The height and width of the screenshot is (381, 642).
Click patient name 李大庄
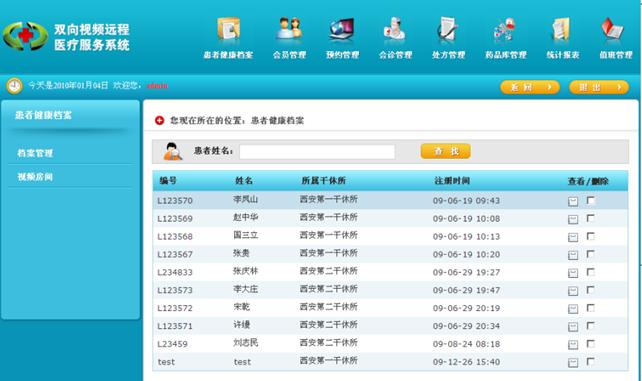pyautogui.click(x=246, y=289)
